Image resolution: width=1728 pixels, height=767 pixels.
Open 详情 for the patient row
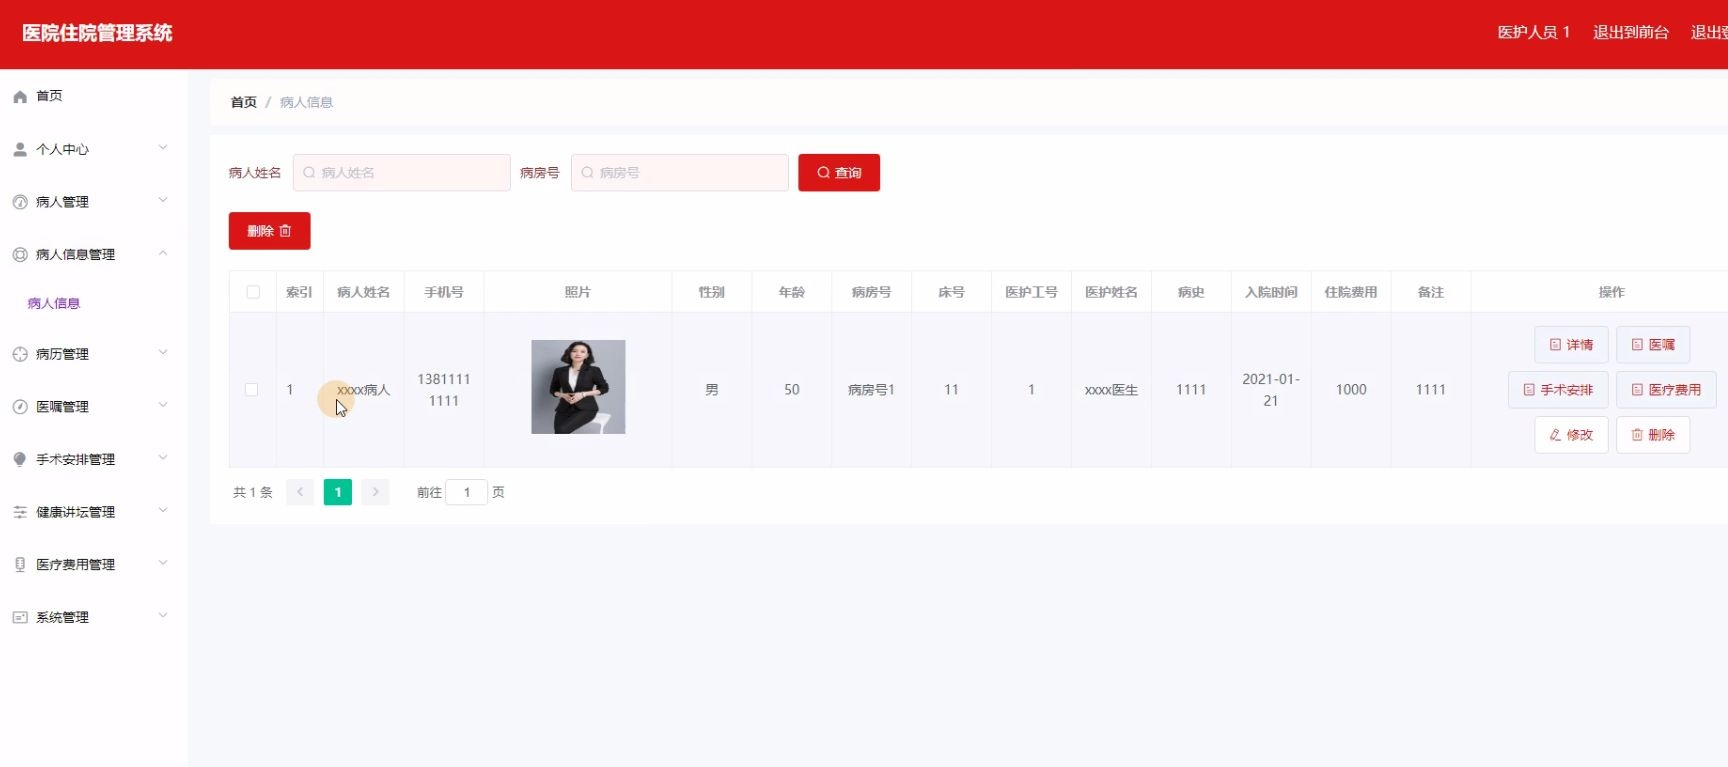point(1571,345)
